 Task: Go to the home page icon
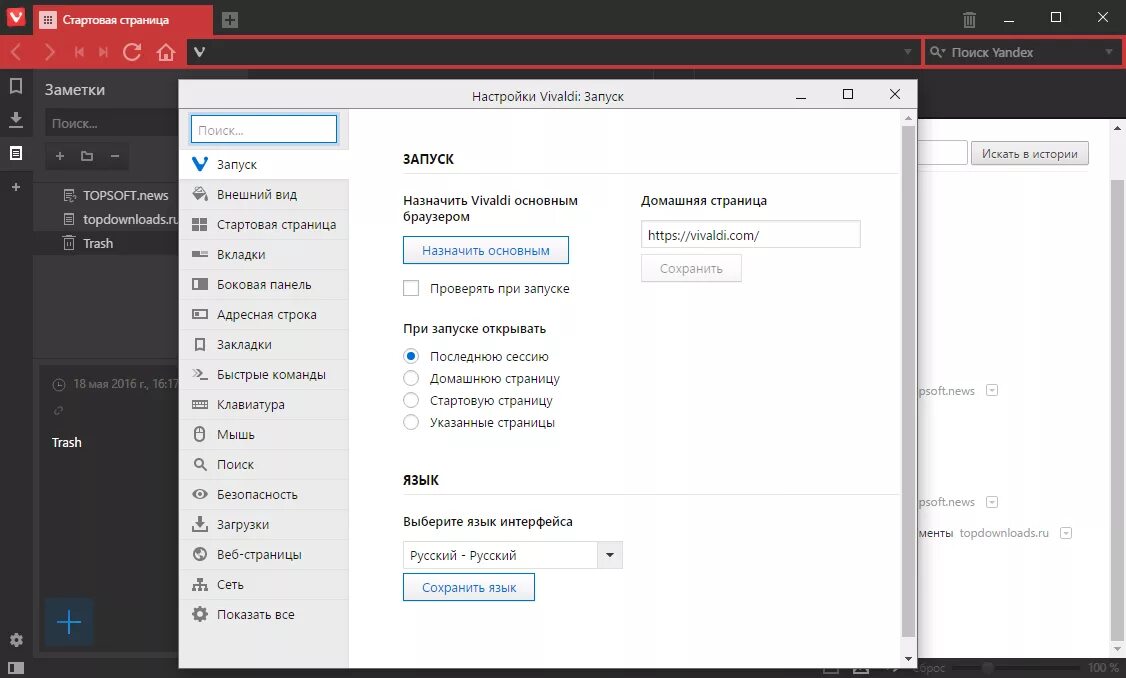tap(166, 52)
